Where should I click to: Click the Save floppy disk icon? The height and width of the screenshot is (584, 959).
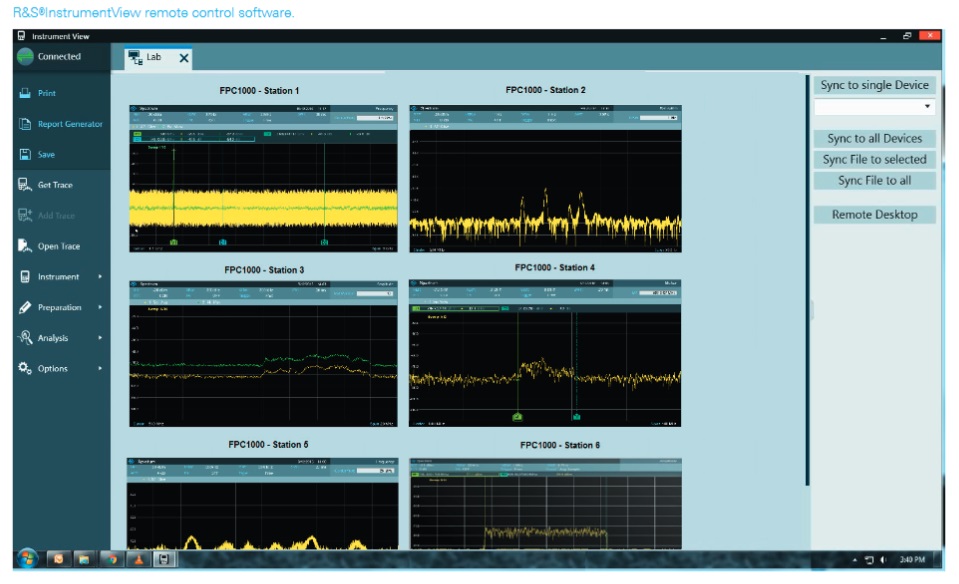tap(24, 154)
